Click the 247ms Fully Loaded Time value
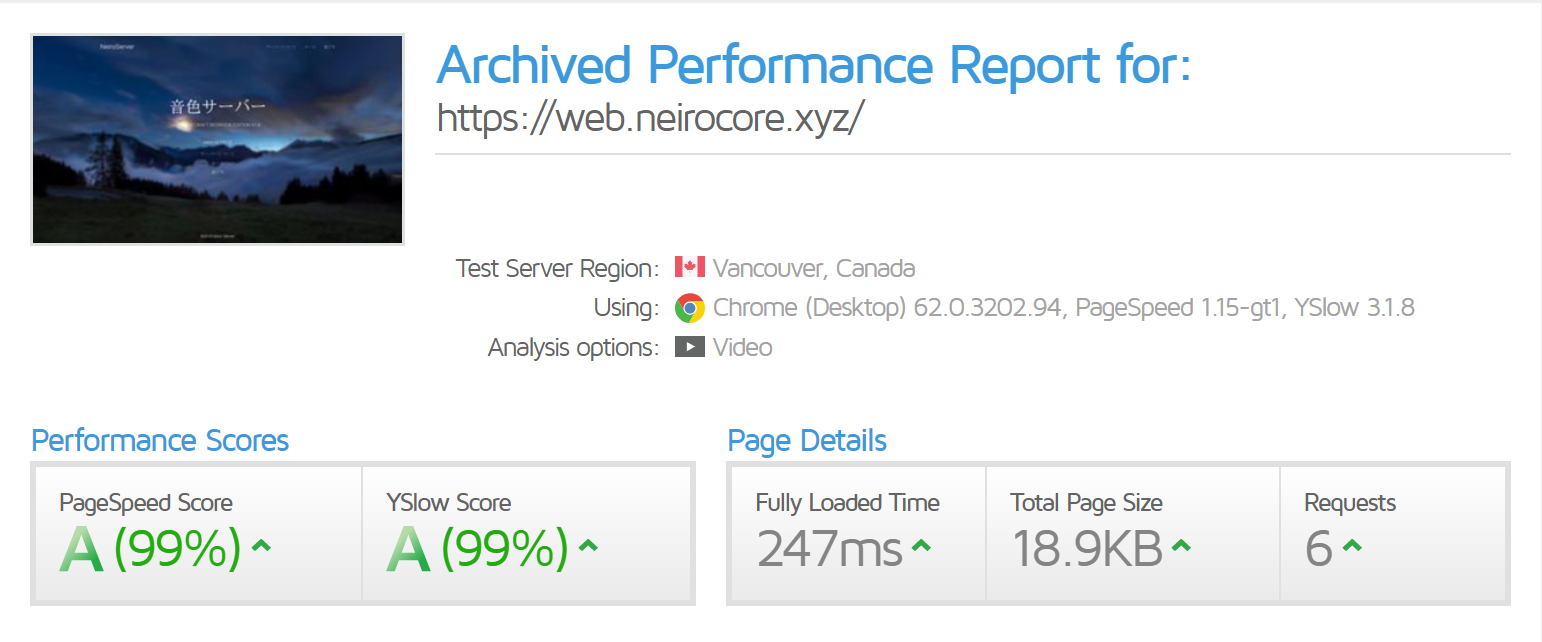This screenshot has height=642, width=1542. coord(830,548)
